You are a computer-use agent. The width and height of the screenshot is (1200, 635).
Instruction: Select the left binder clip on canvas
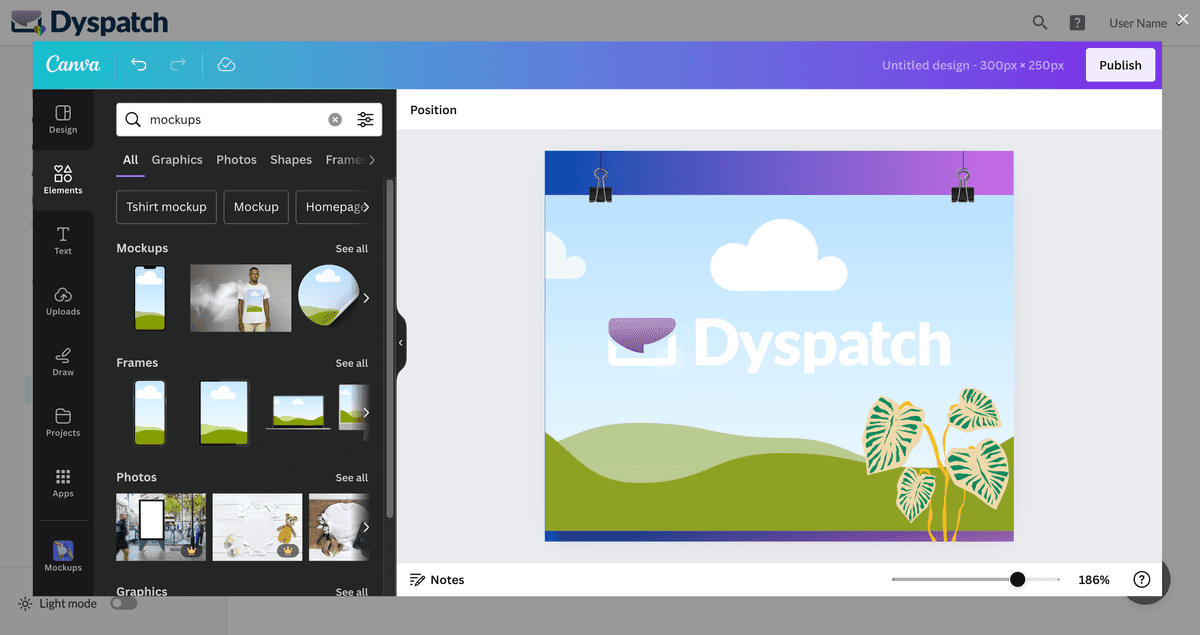(600, 180)
